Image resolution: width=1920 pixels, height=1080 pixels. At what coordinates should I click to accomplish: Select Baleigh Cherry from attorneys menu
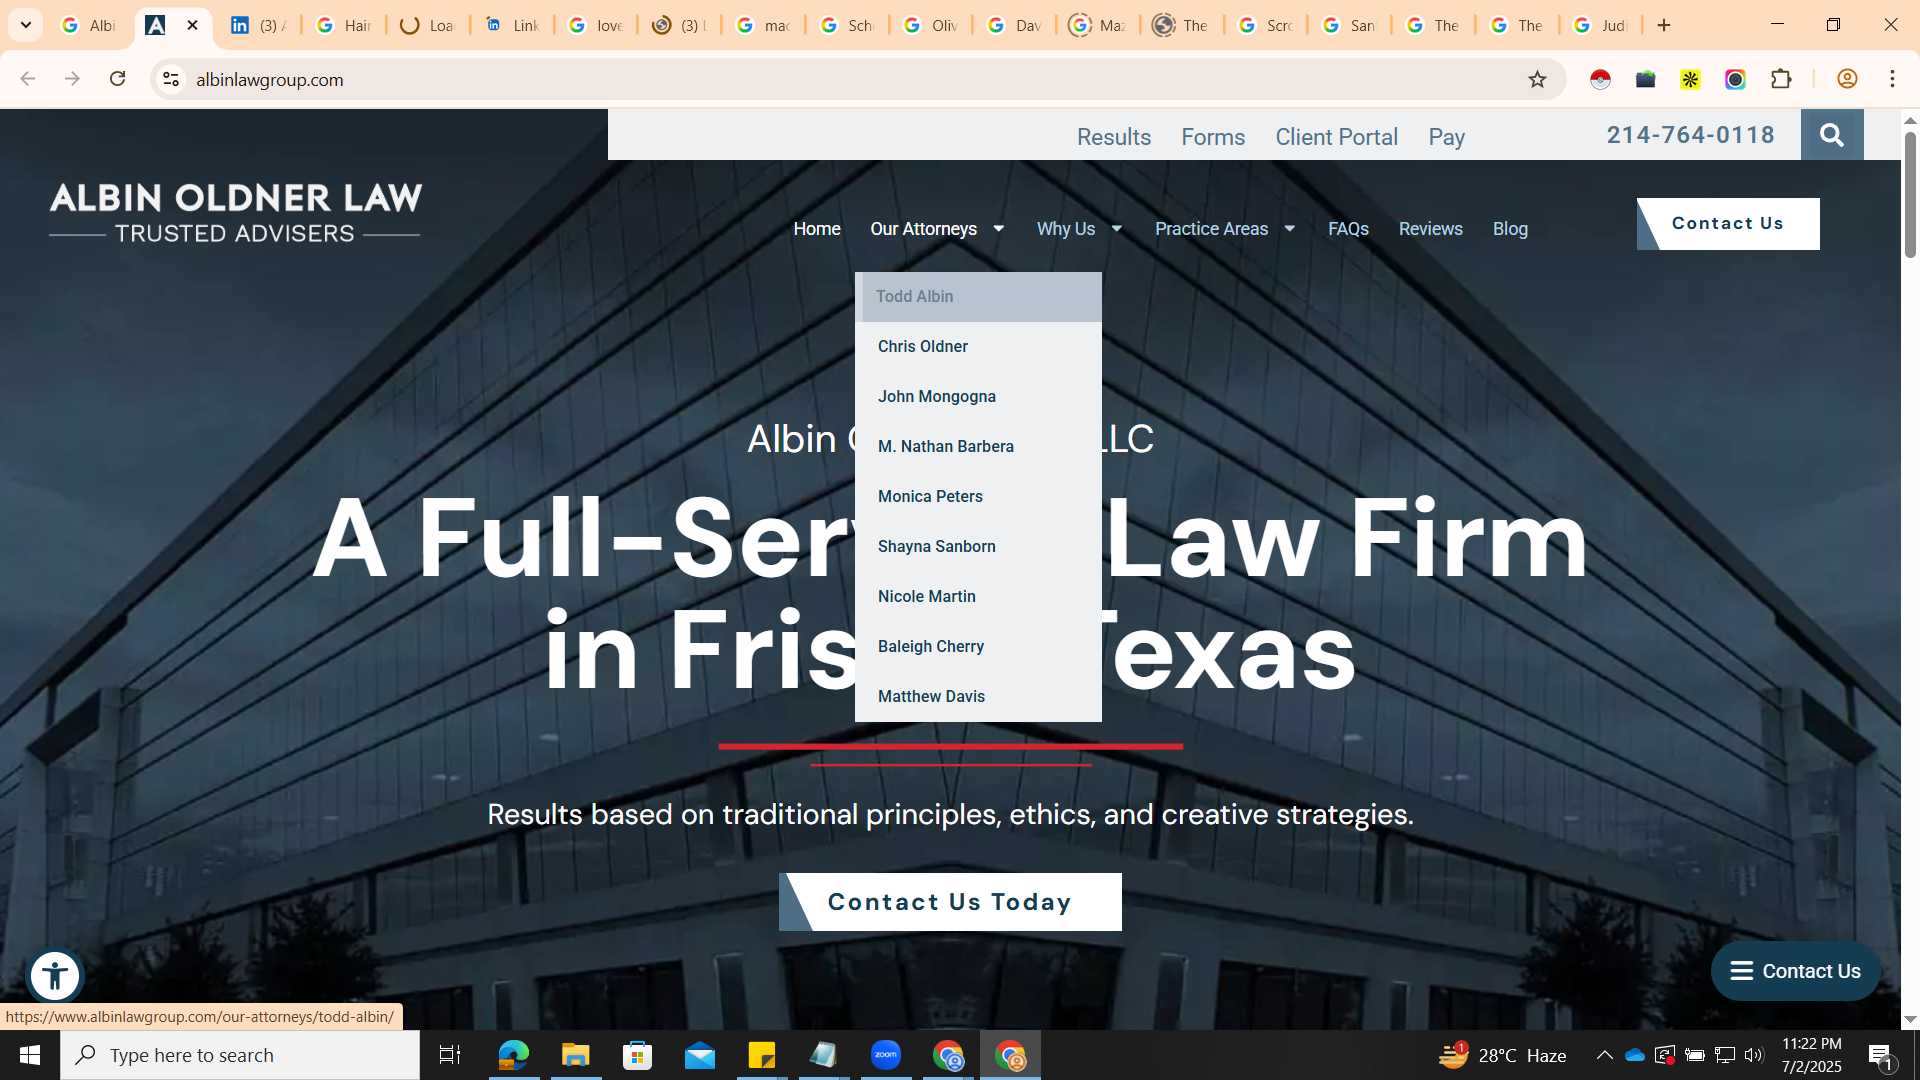tap(978, 647)
